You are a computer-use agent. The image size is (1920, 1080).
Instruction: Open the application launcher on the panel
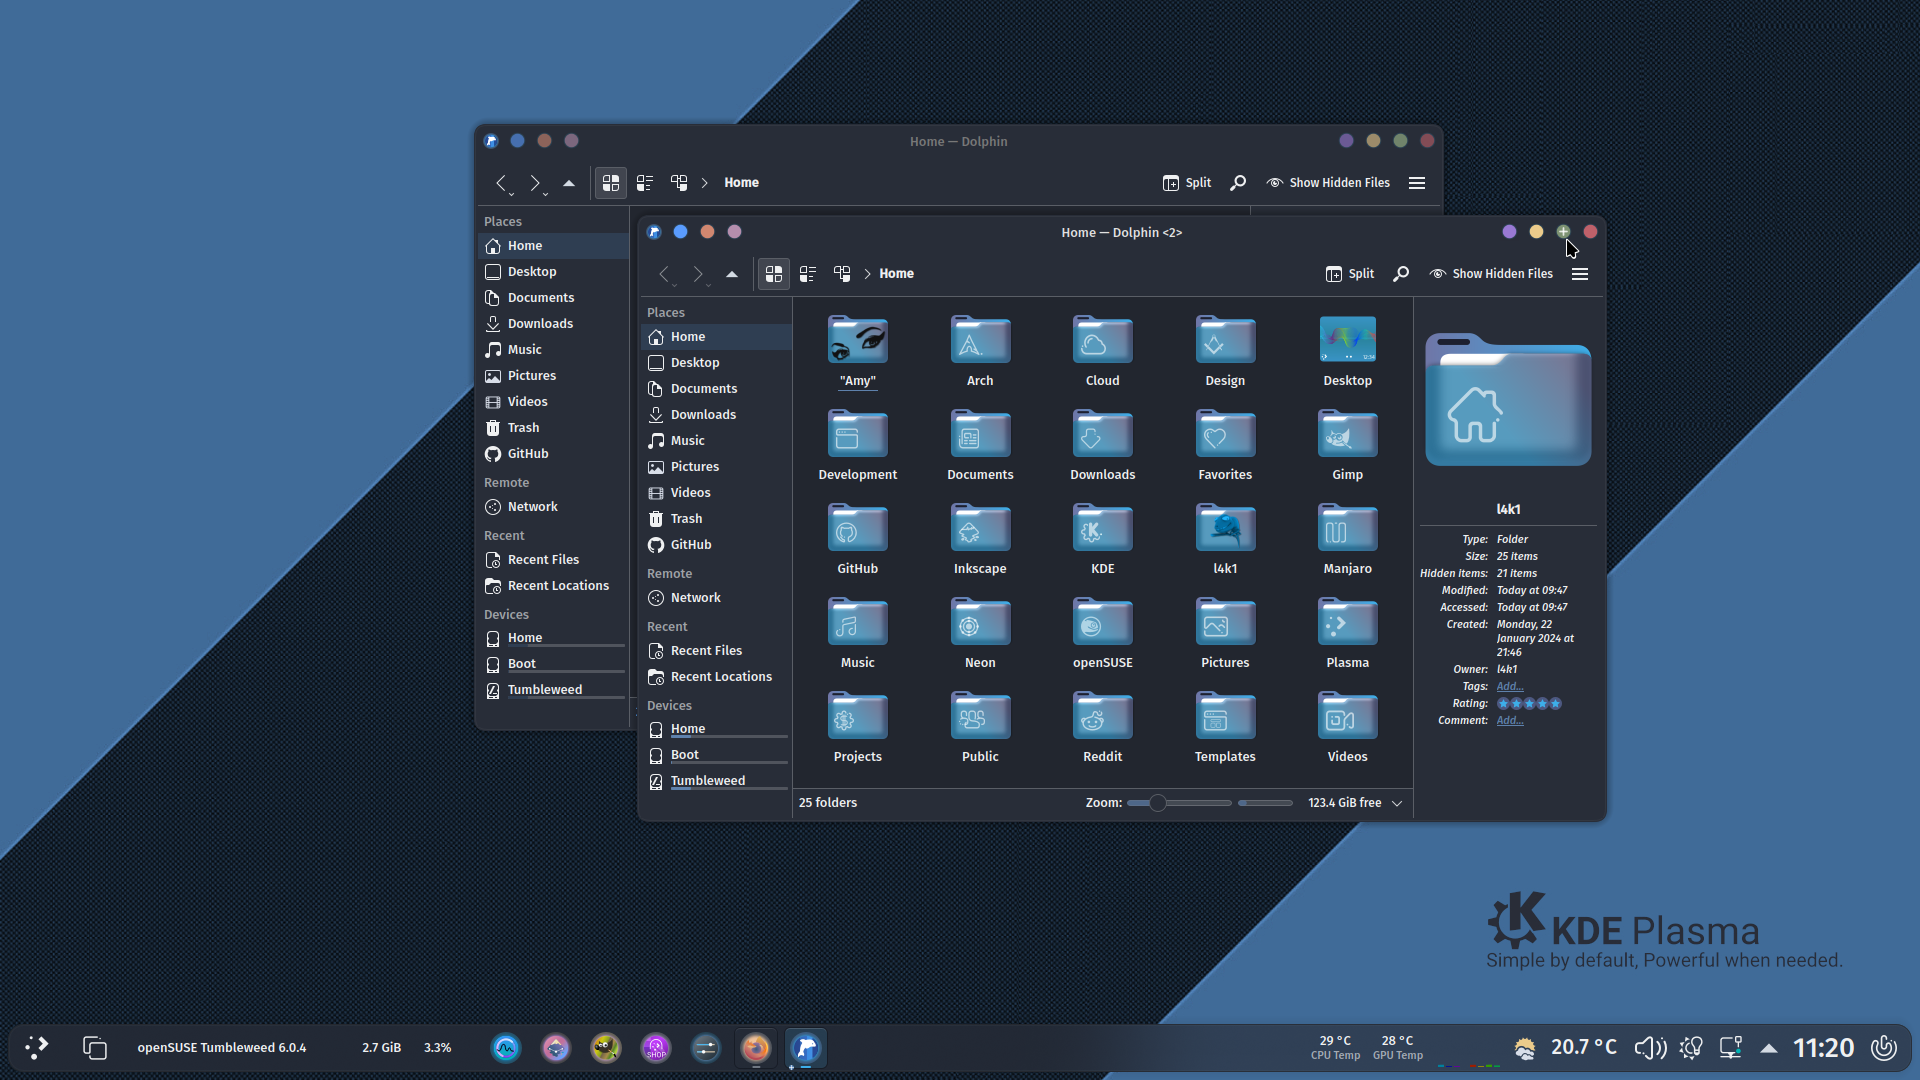coord(37,1048)
